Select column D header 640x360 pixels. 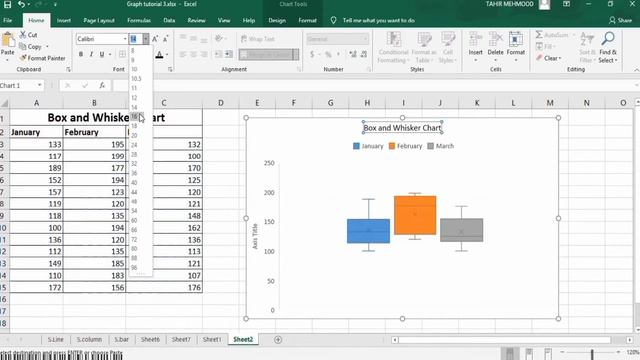click(x=221, y=103)
